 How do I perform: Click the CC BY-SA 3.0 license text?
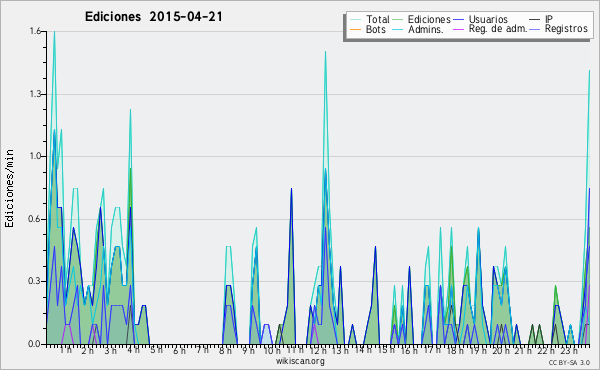coord(569,363)
